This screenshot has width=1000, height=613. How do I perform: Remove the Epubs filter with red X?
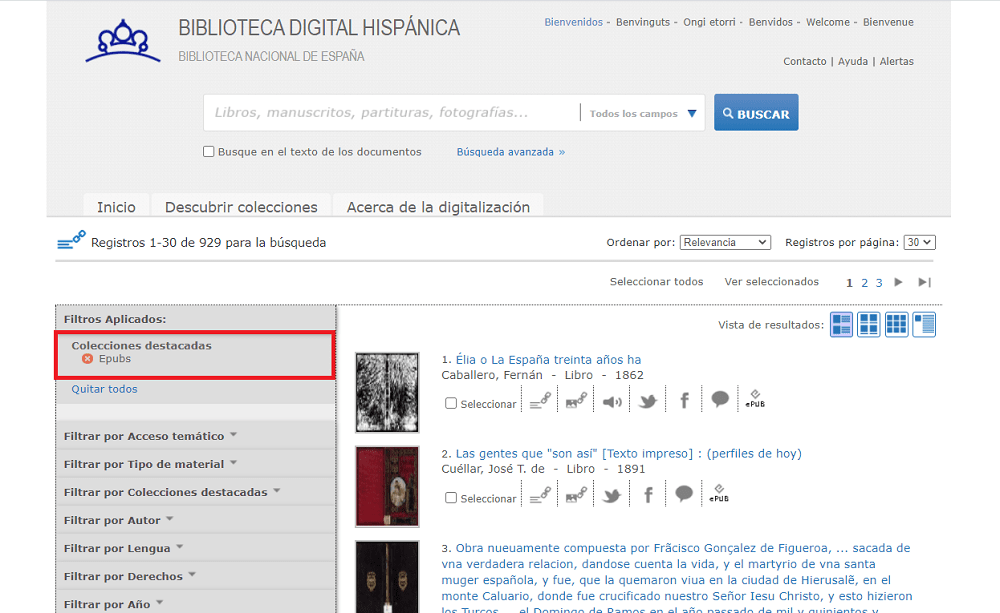(87, 359)
